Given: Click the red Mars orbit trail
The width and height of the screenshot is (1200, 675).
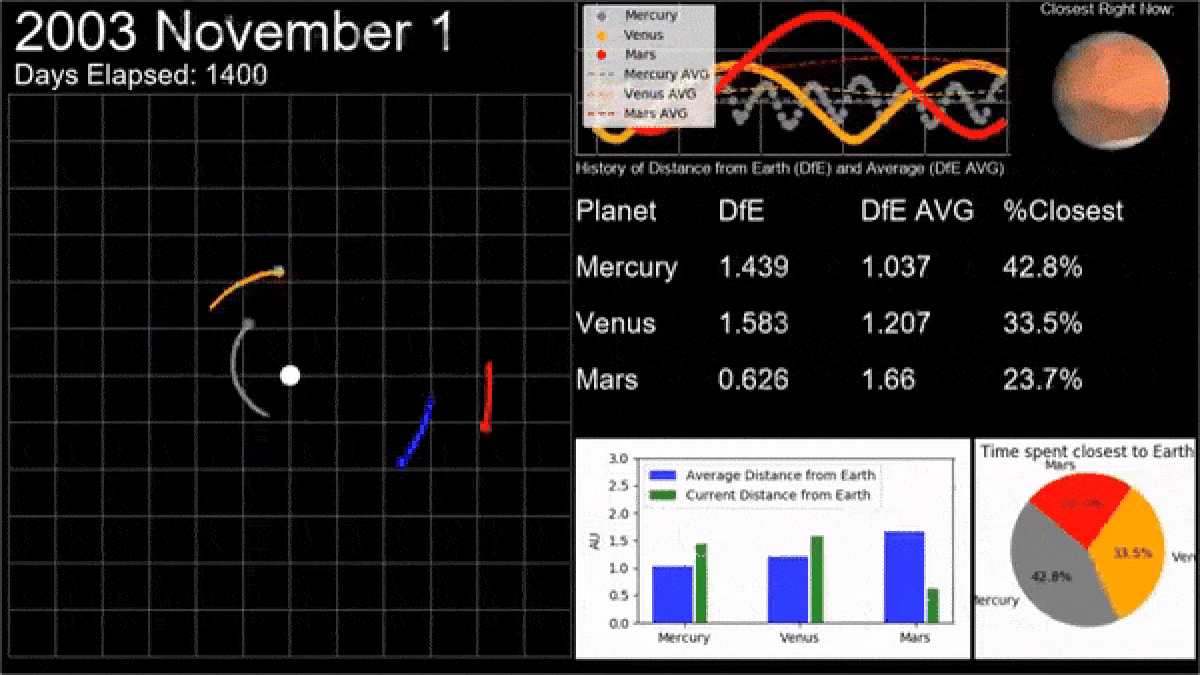Looking at the screenshot, I should click(x=488, y=395).
